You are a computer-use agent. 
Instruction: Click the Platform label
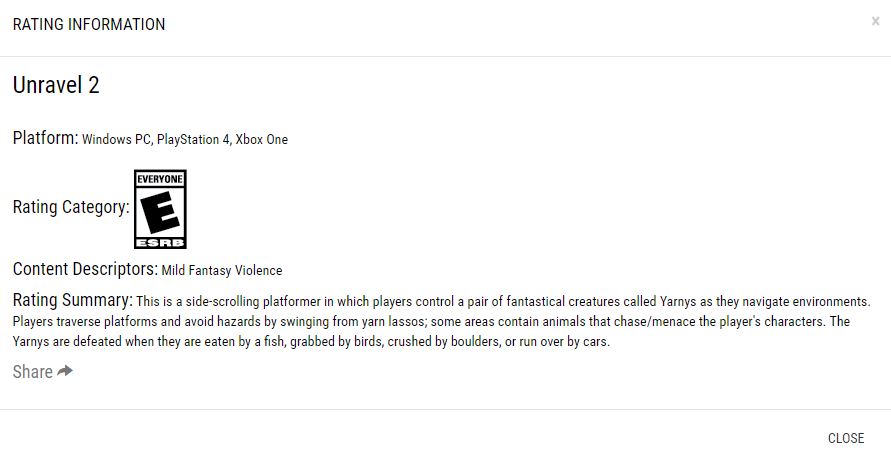pyautogui.click(x=45, y=138)
